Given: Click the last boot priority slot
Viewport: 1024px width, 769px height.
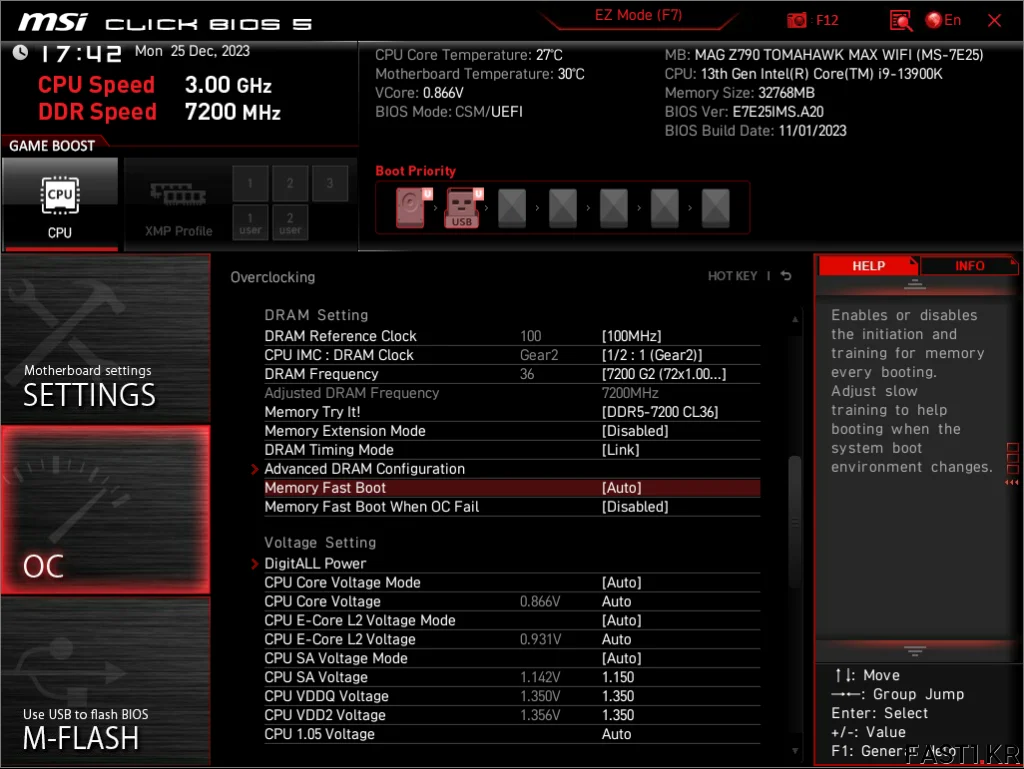Looking at the screenshot, I should (716, 208).
